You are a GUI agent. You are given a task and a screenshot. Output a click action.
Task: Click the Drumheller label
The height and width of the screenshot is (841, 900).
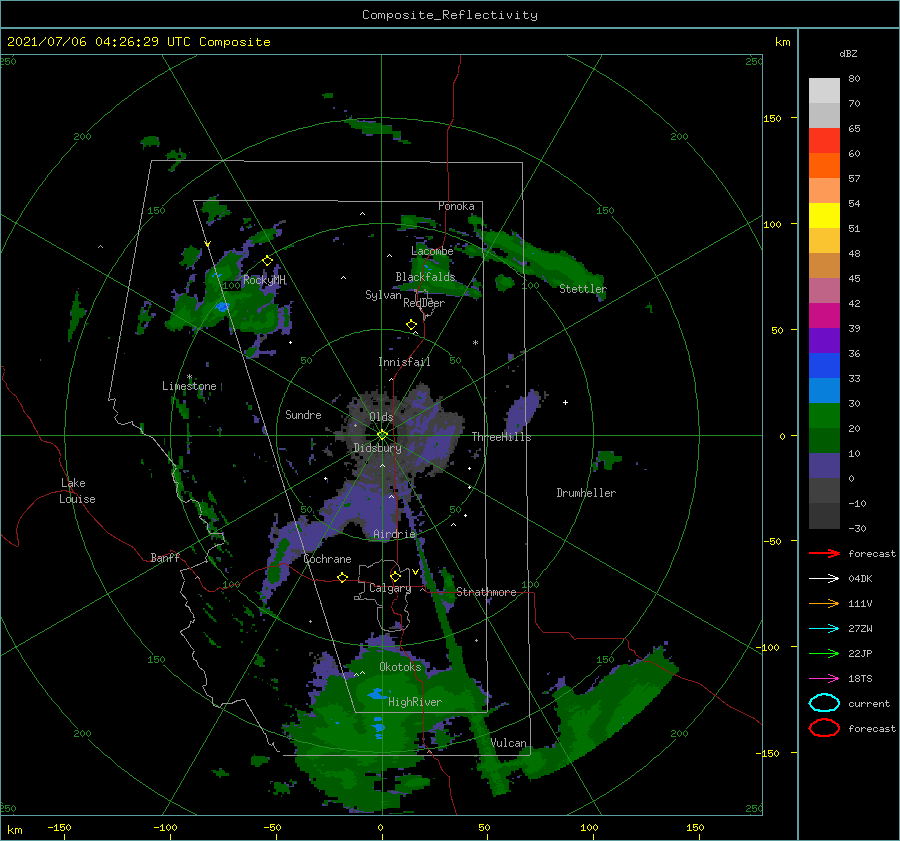pos(586,493)
